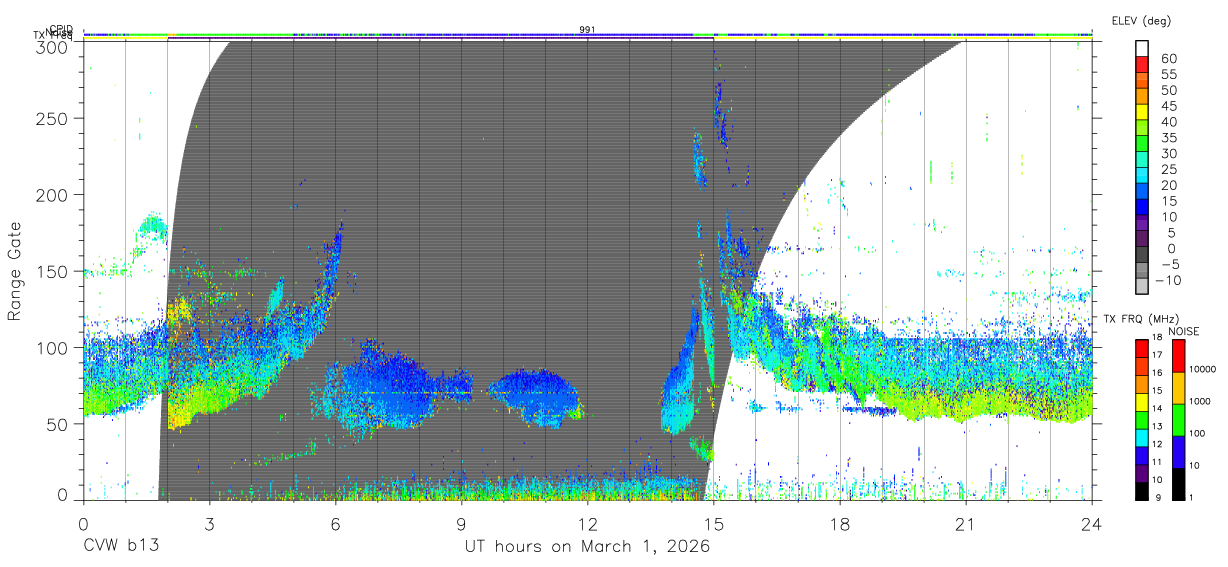Pick the light grey bottom ELEV swatch
The height and width of the screenshot is (567, 1228).
coord(1142,288)
